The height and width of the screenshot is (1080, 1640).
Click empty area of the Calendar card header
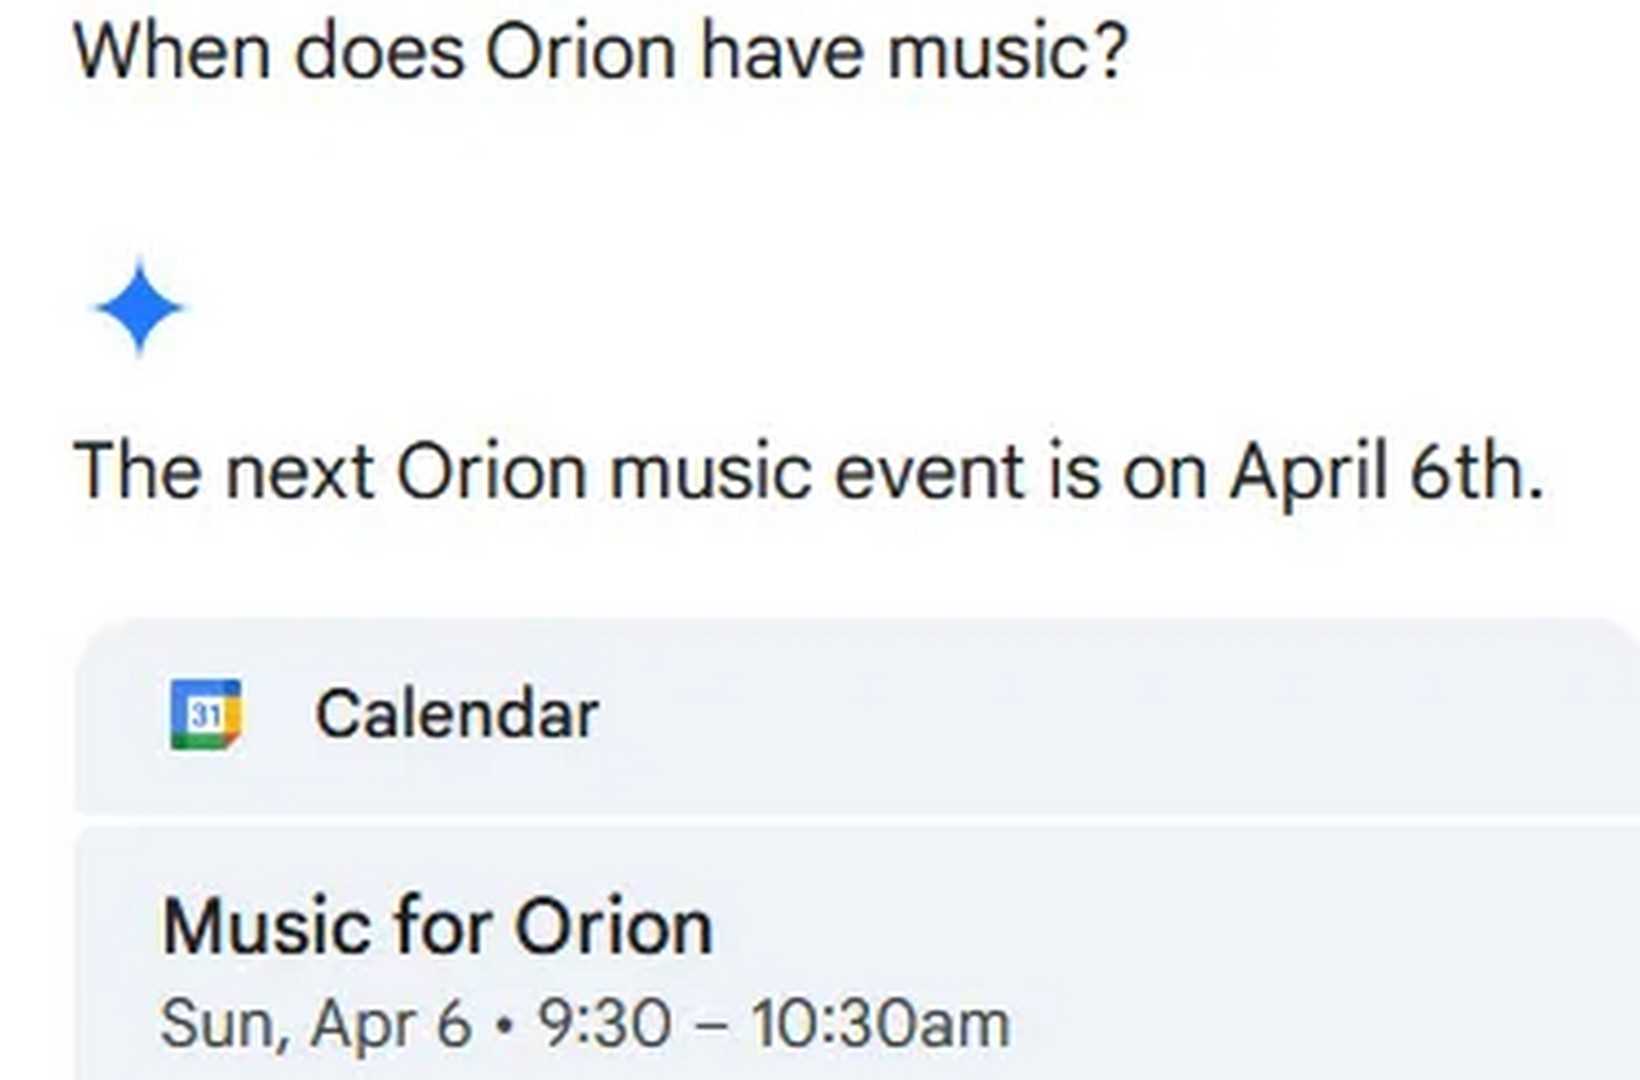coord(1100,714)
